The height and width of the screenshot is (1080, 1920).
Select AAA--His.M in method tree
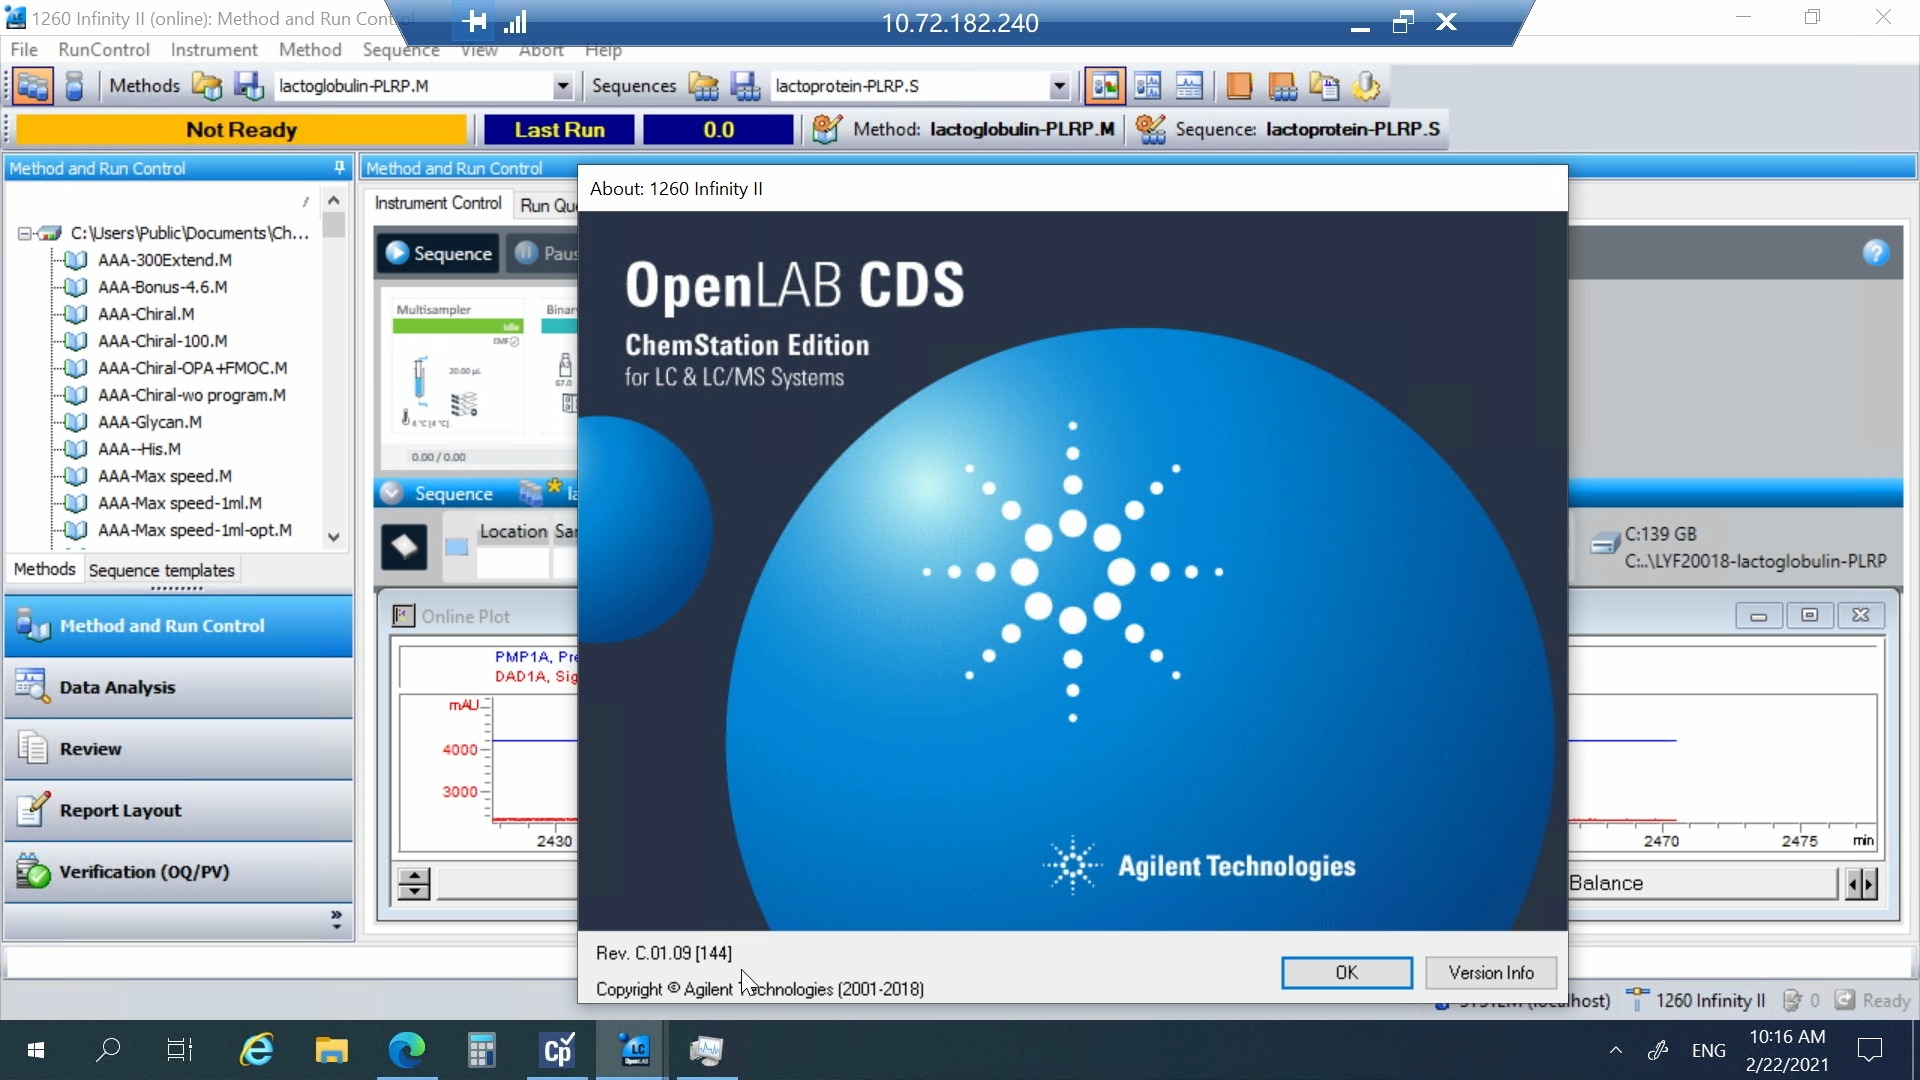tap(140, 449)
